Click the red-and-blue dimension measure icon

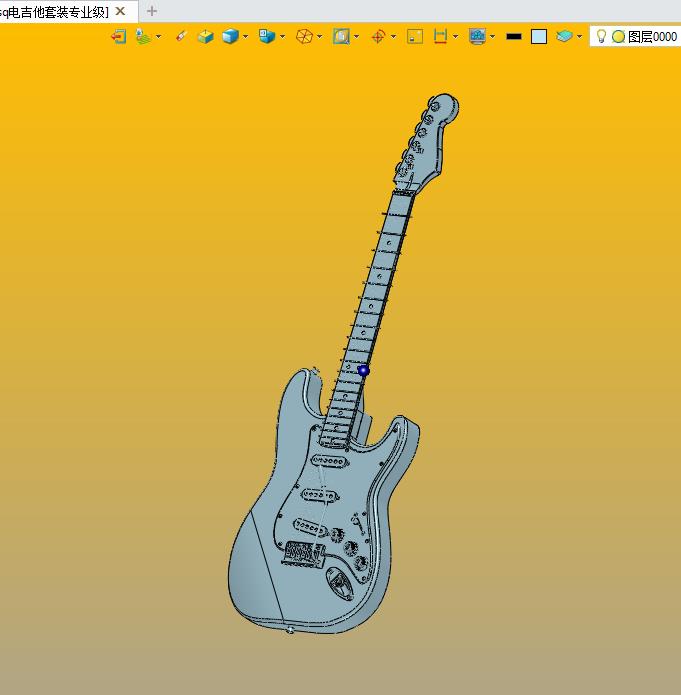tap(440, 36)
